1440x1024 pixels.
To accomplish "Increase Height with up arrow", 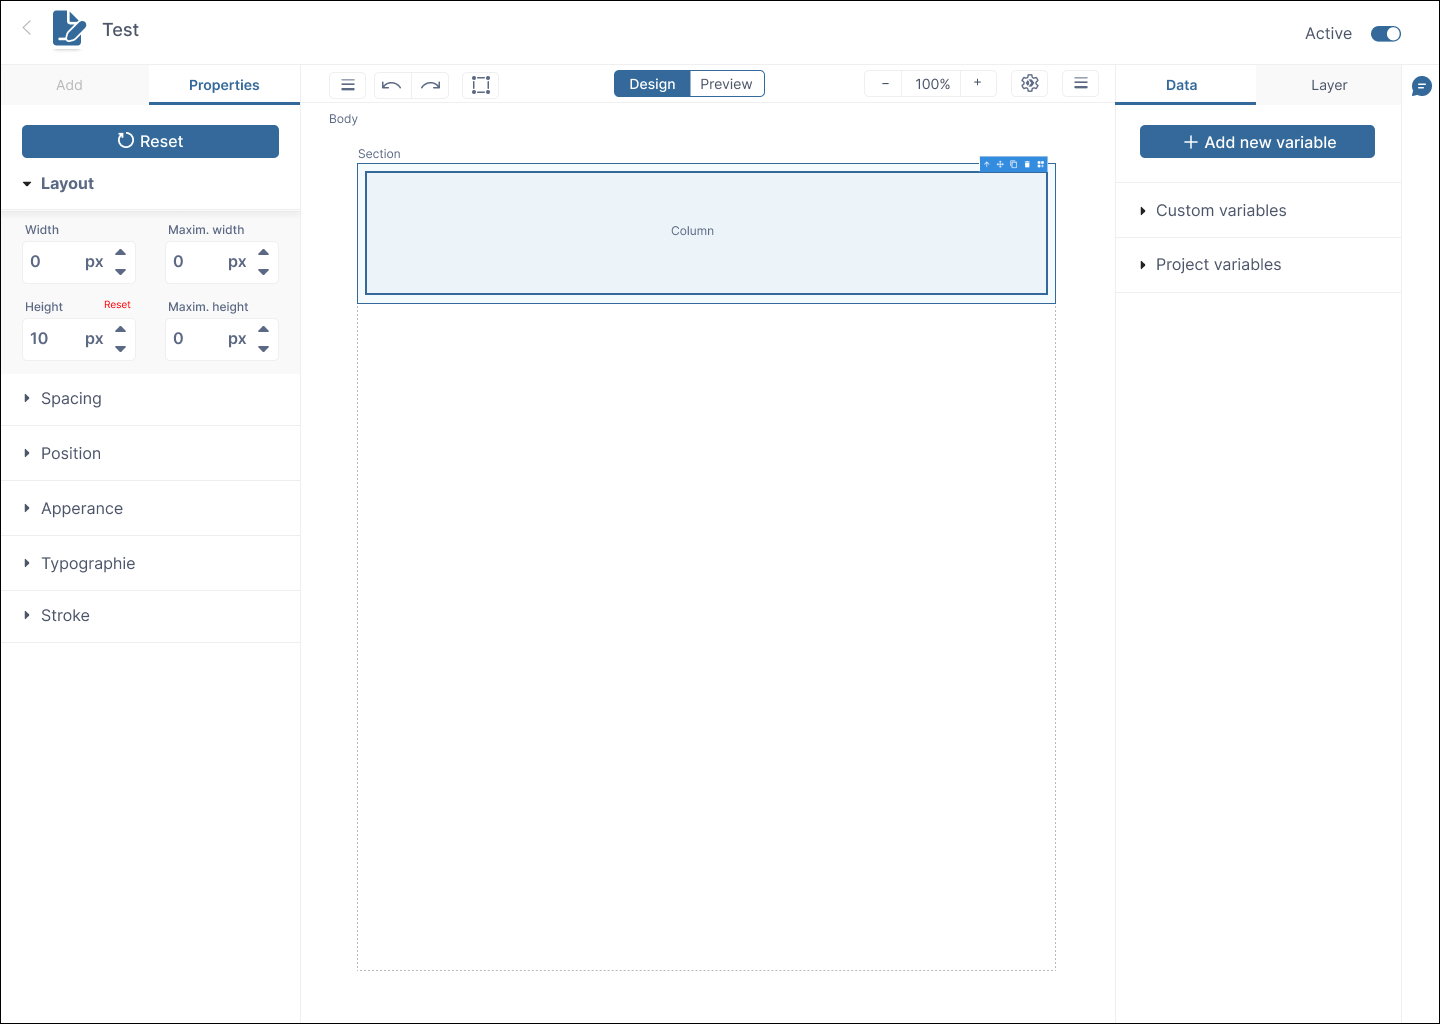I will [121, 329].
